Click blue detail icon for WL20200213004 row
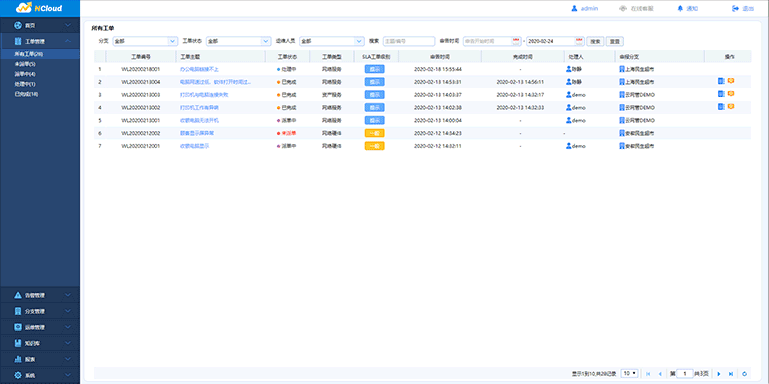 click(x=721, y=81)
